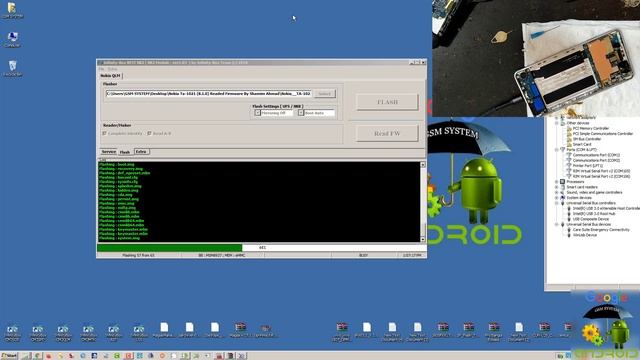This screenshot has width=640, height=360.
Task: Select the 'Flashing : system.img' log line
Action: coord(119,238)
